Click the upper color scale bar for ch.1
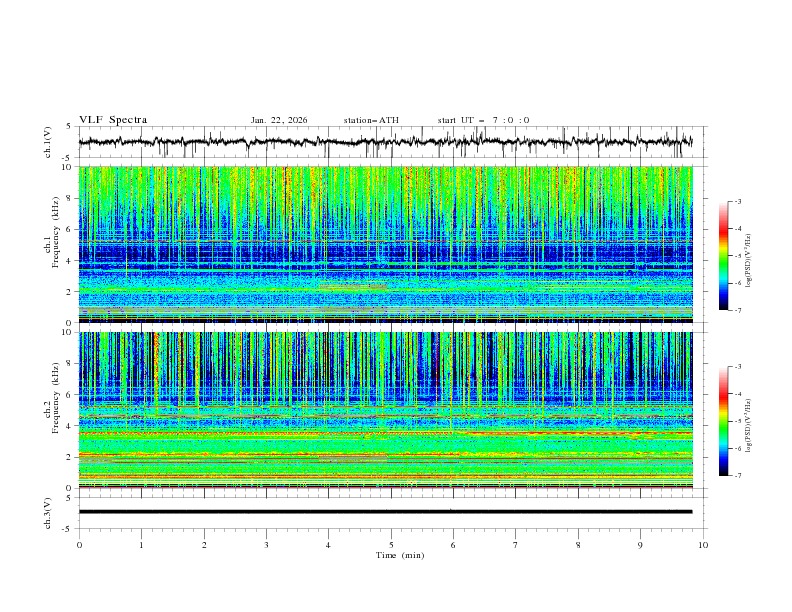The image size is (792, 612). point(723,256)
